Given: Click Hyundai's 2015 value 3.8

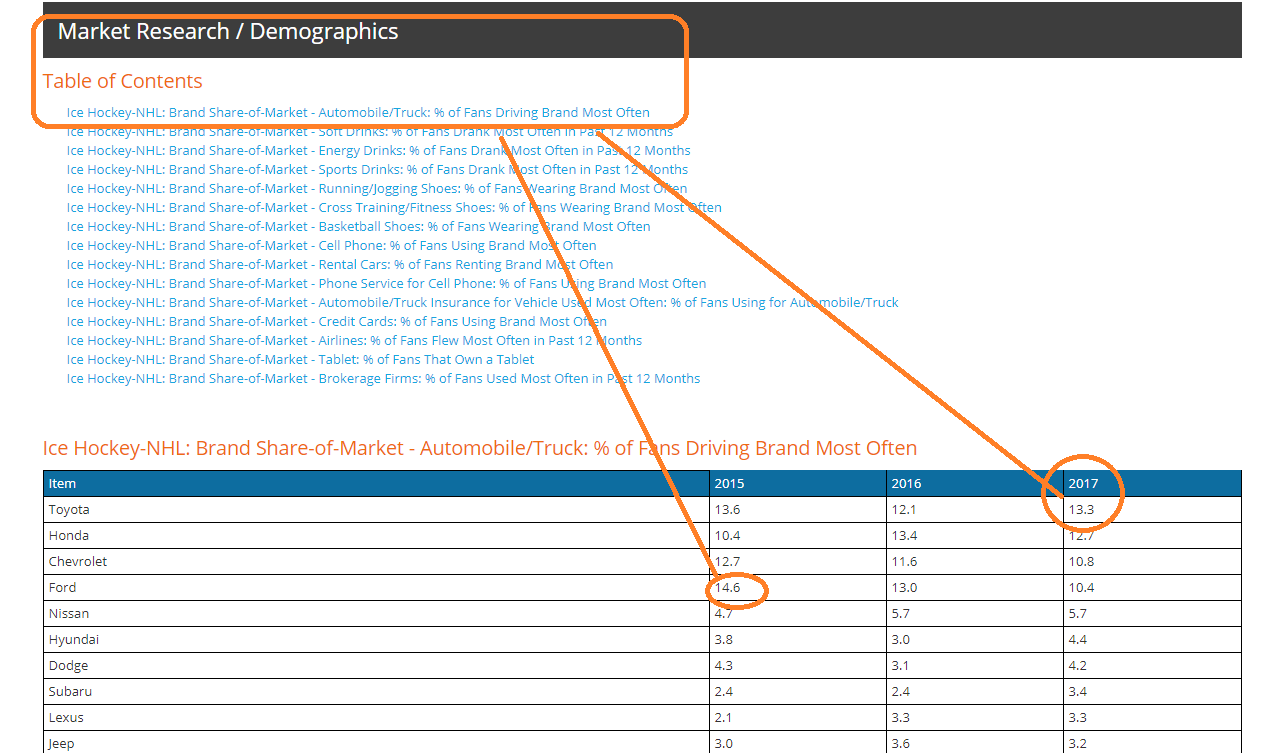Looking at the screenshot, I should pos(724,640).
